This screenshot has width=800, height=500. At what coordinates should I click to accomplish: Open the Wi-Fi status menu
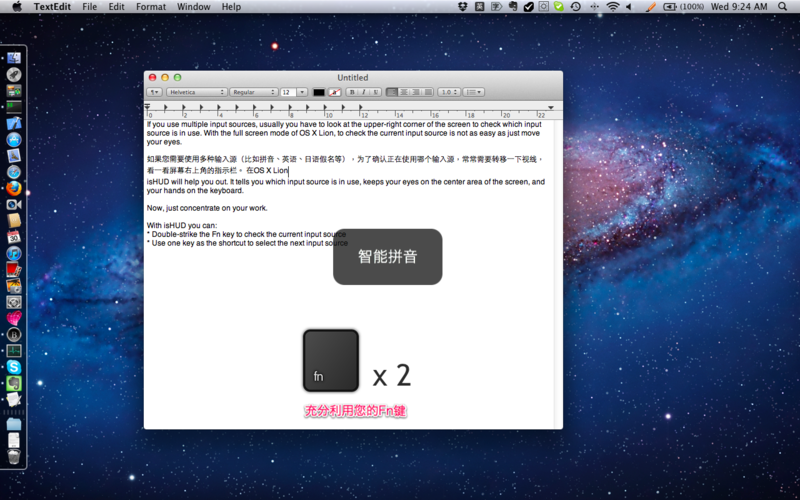point(612,7)
